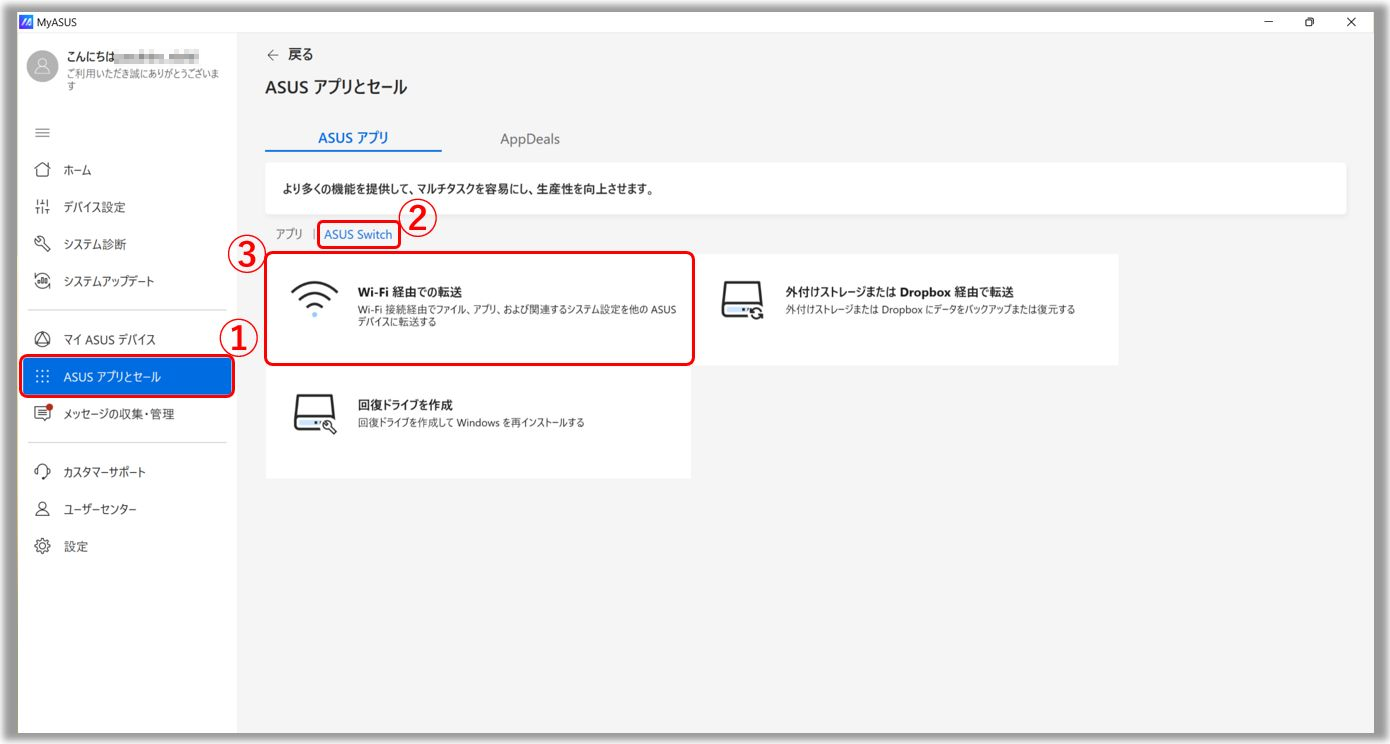
Task: Open the Wi-Fi 経由での転送 card title
Action: [410, 292]
